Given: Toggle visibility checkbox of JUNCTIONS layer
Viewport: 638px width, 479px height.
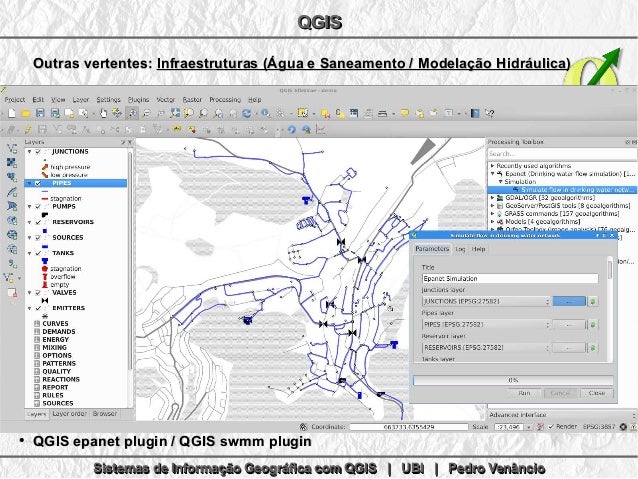Looking at the screenshot, I should pos(37,152).
